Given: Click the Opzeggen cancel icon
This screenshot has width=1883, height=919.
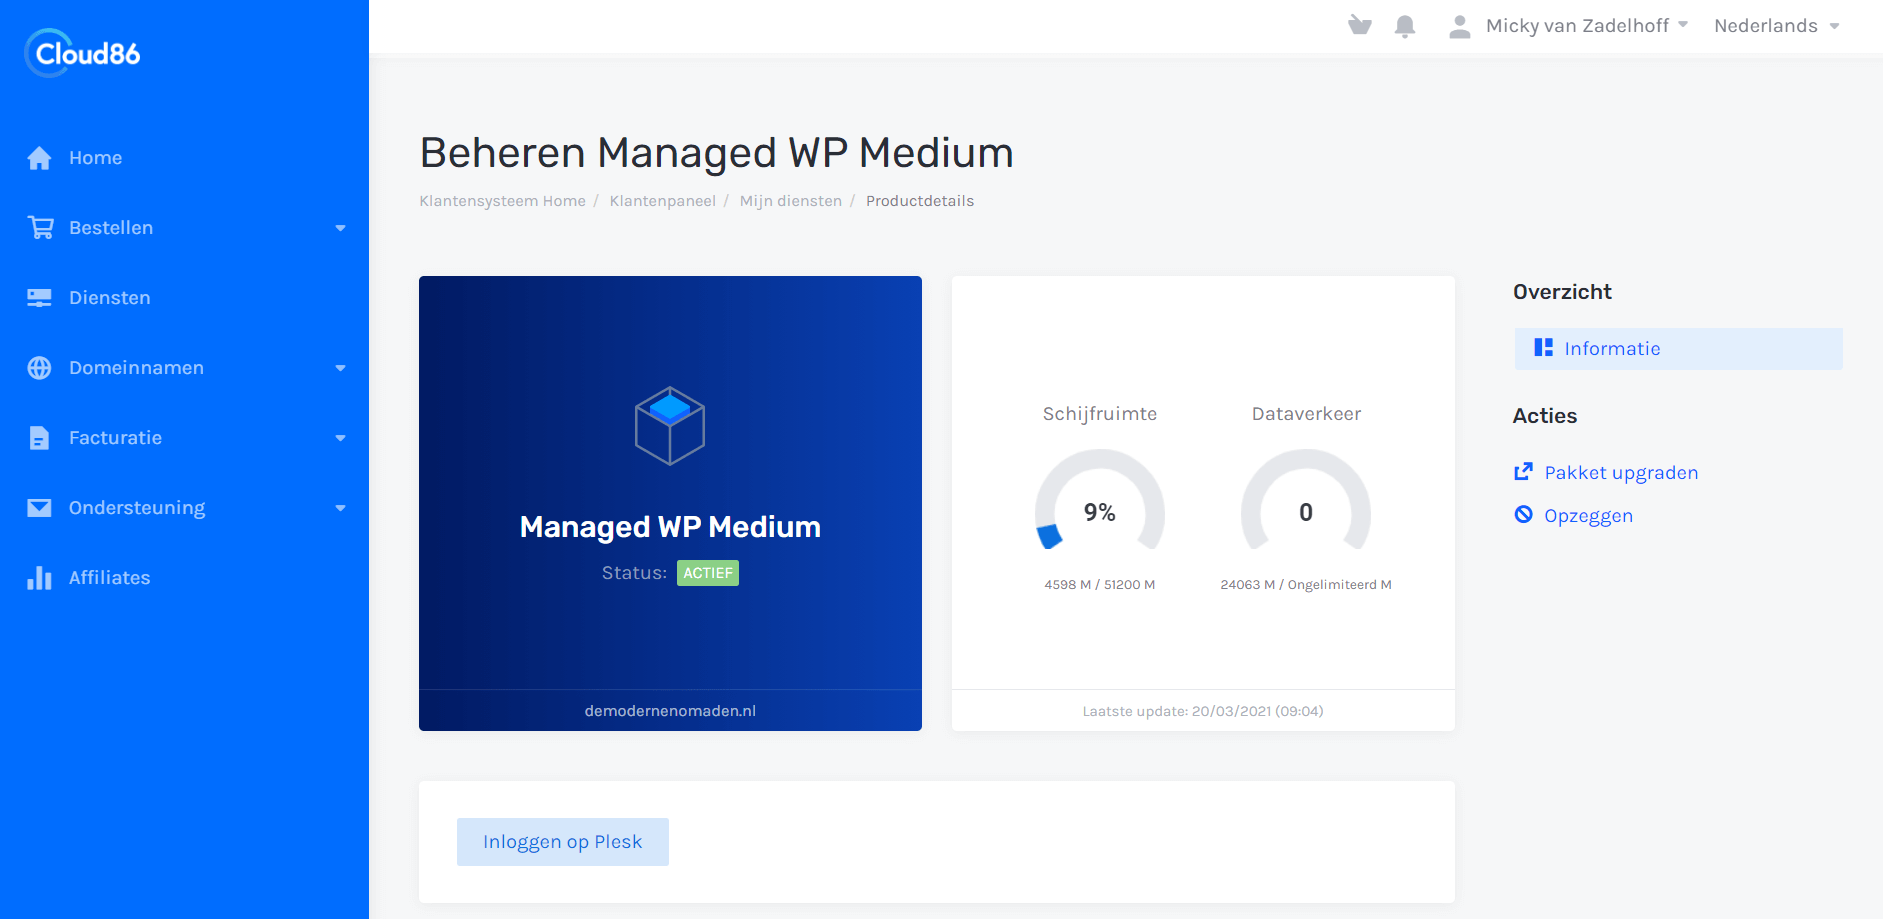Looking at the screenshot, I should 1523,515.
